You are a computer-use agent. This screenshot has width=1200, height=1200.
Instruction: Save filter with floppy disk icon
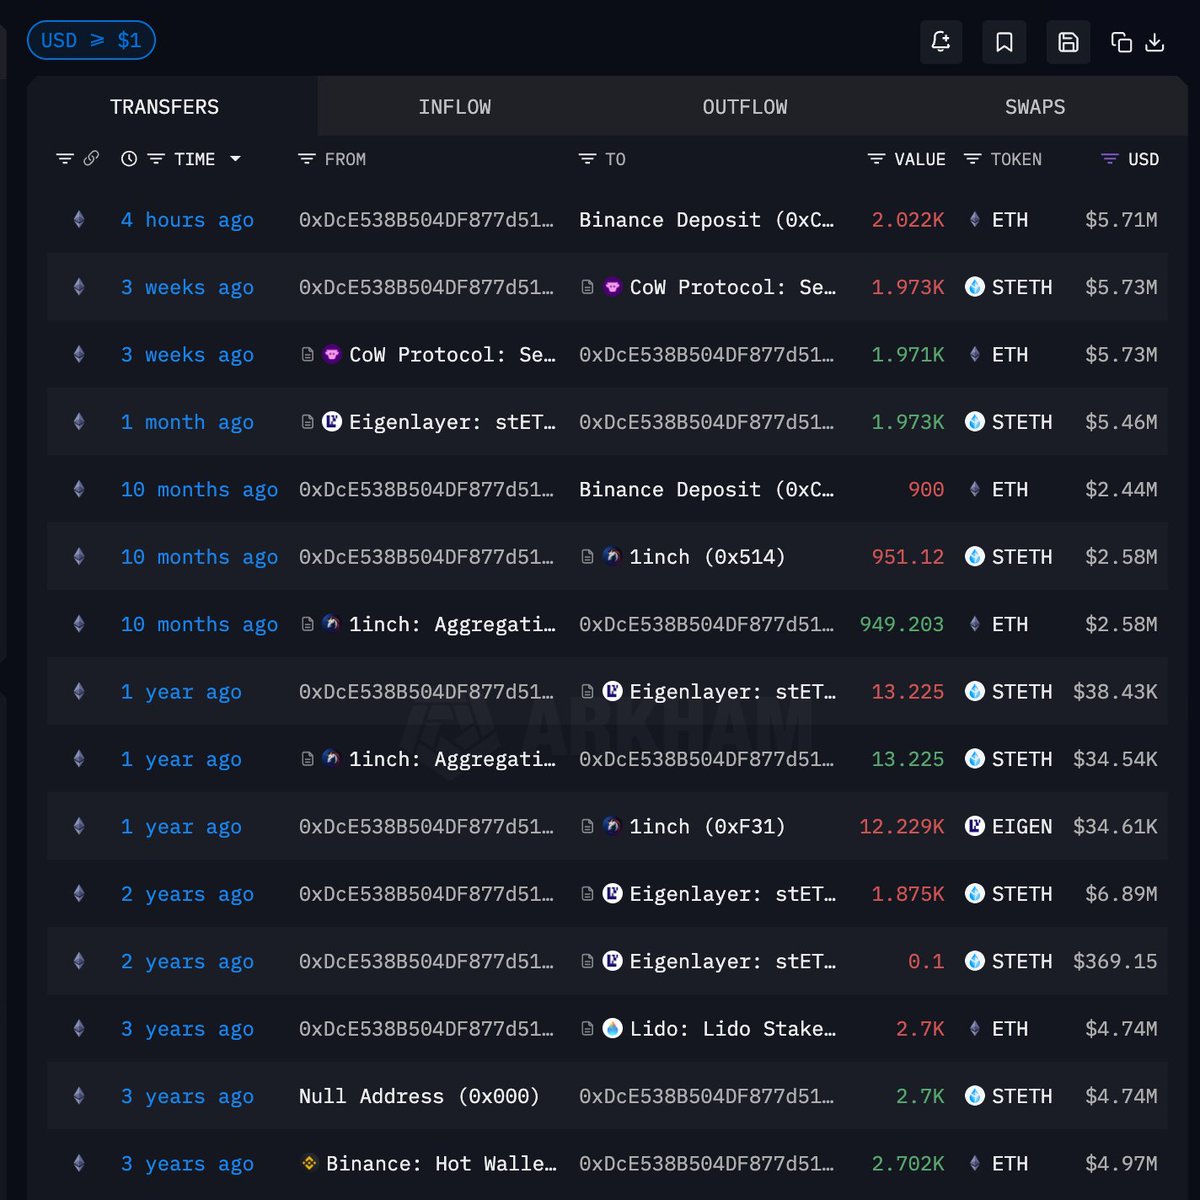point(1068,42)
